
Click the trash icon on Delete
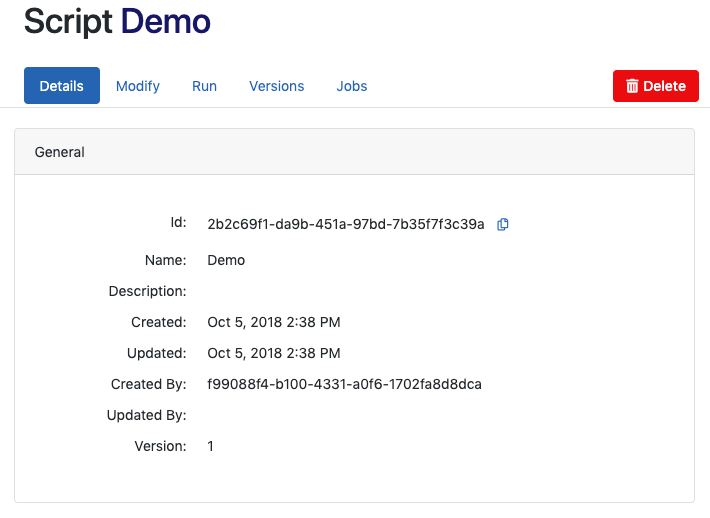pyautogui.click(x=632, y=86)
